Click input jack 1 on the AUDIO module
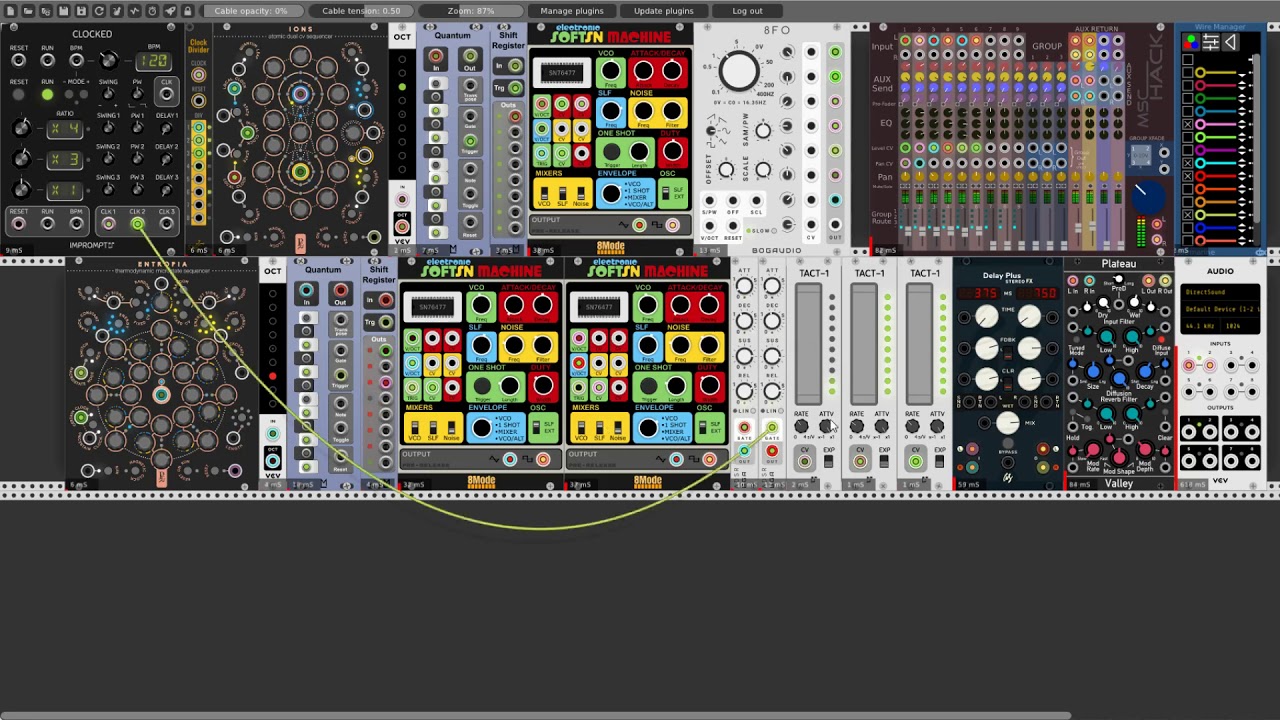 [x=1189, y=364]
